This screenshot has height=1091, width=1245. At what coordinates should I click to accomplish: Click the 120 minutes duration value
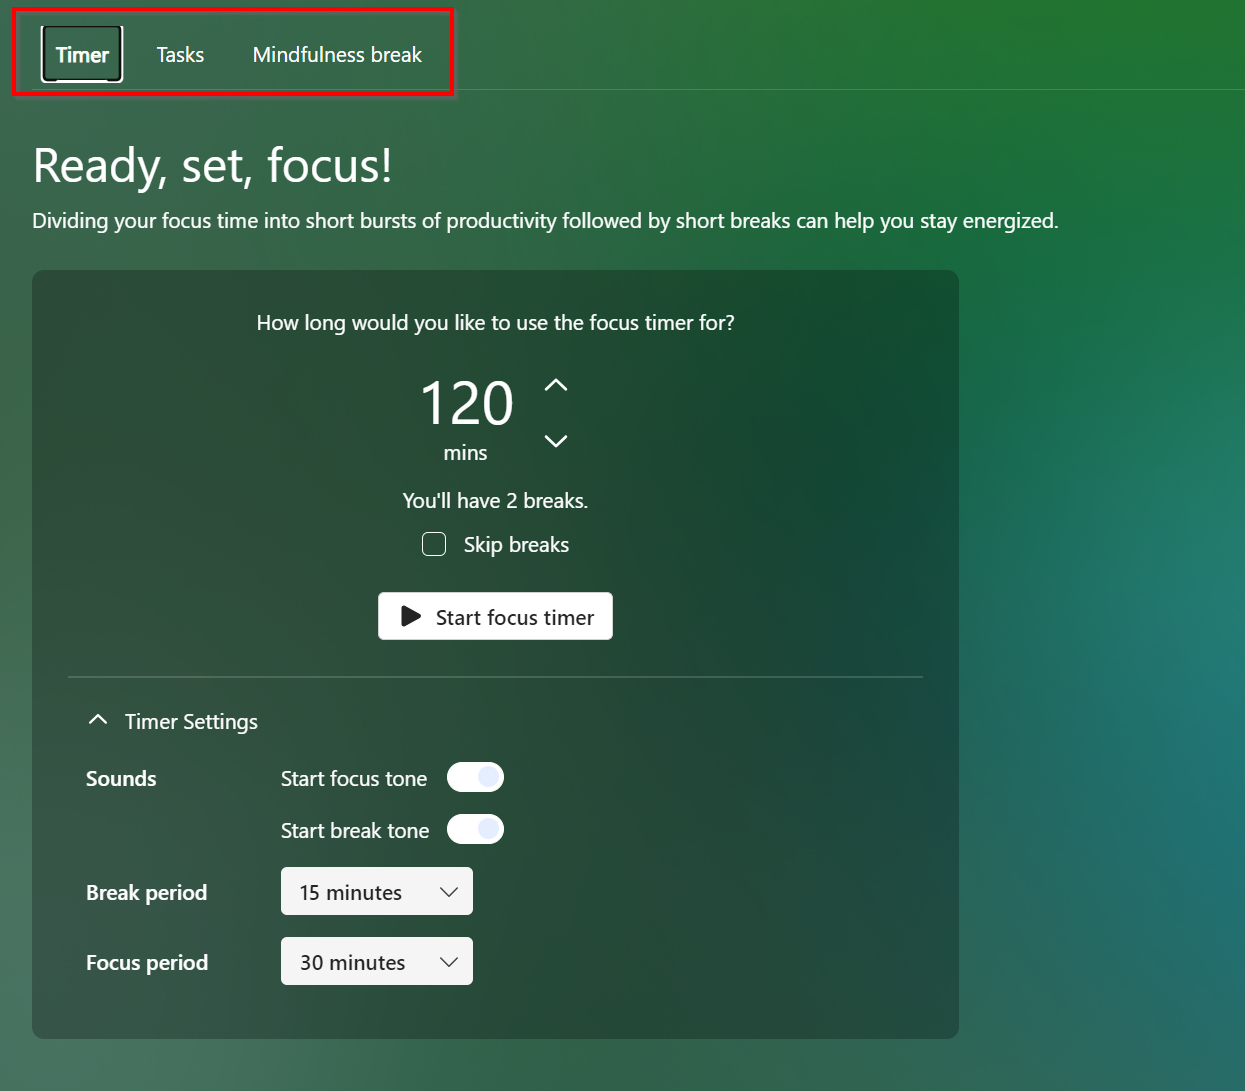pyautogui.click(x=466, y=404)
